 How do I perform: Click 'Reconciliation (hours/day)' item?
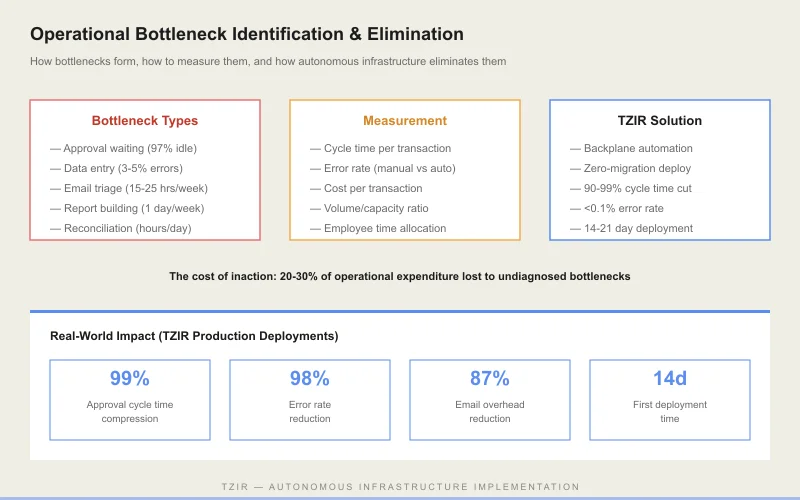121,228
